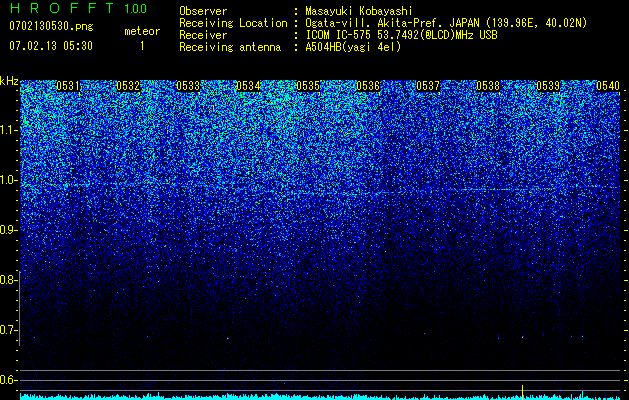Image resolution: width=629 pixels, height=400 pixels.
Task: Click the observer name Masayuki Kobayashi
Action: pos(358,11)
